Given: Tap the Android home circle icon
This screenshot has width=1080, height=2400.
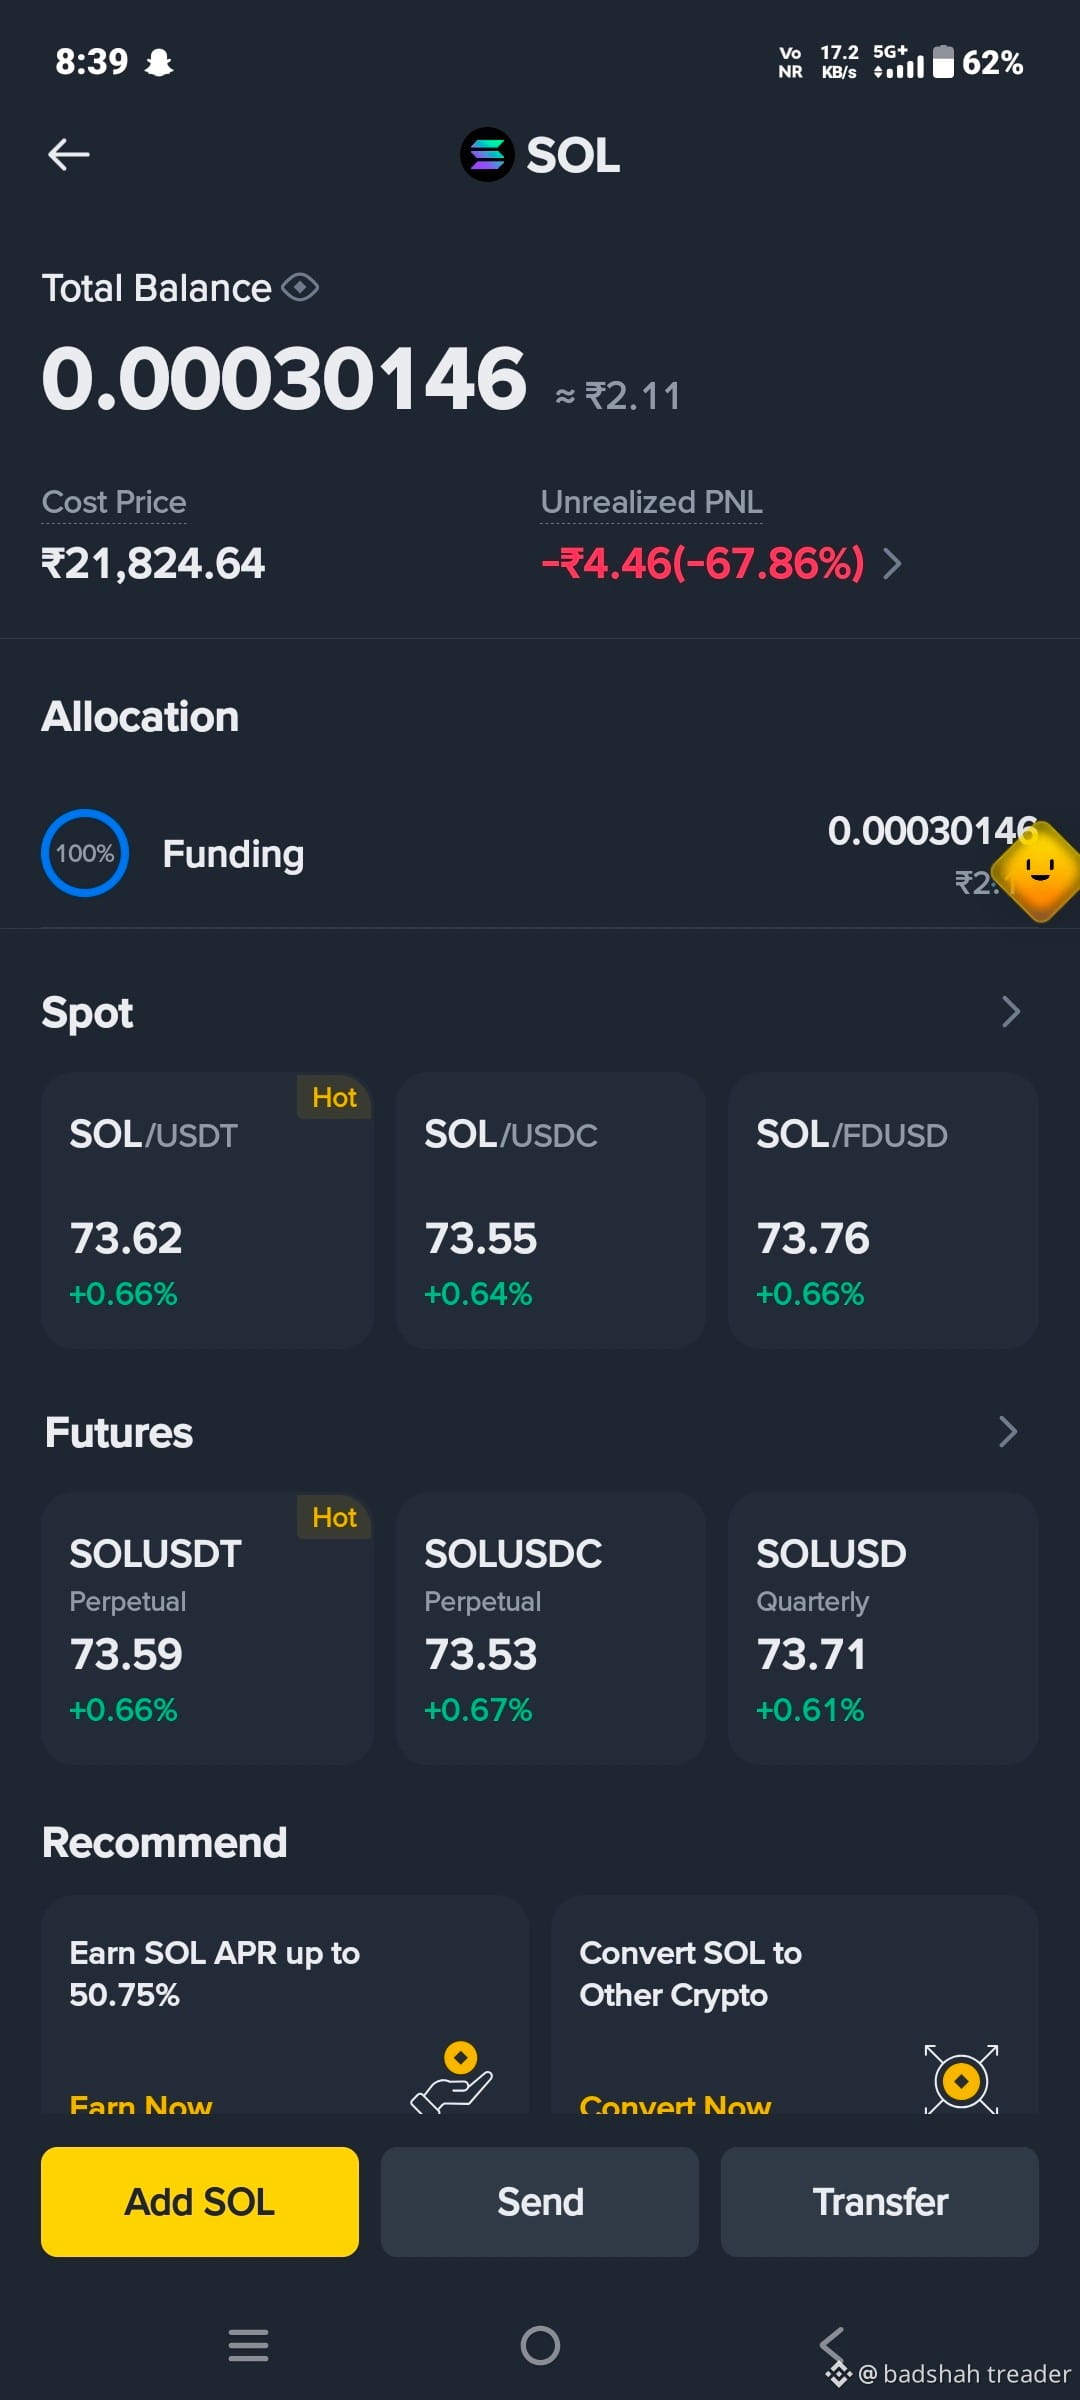Looking at the screenshot, I should pos(540,2345).
